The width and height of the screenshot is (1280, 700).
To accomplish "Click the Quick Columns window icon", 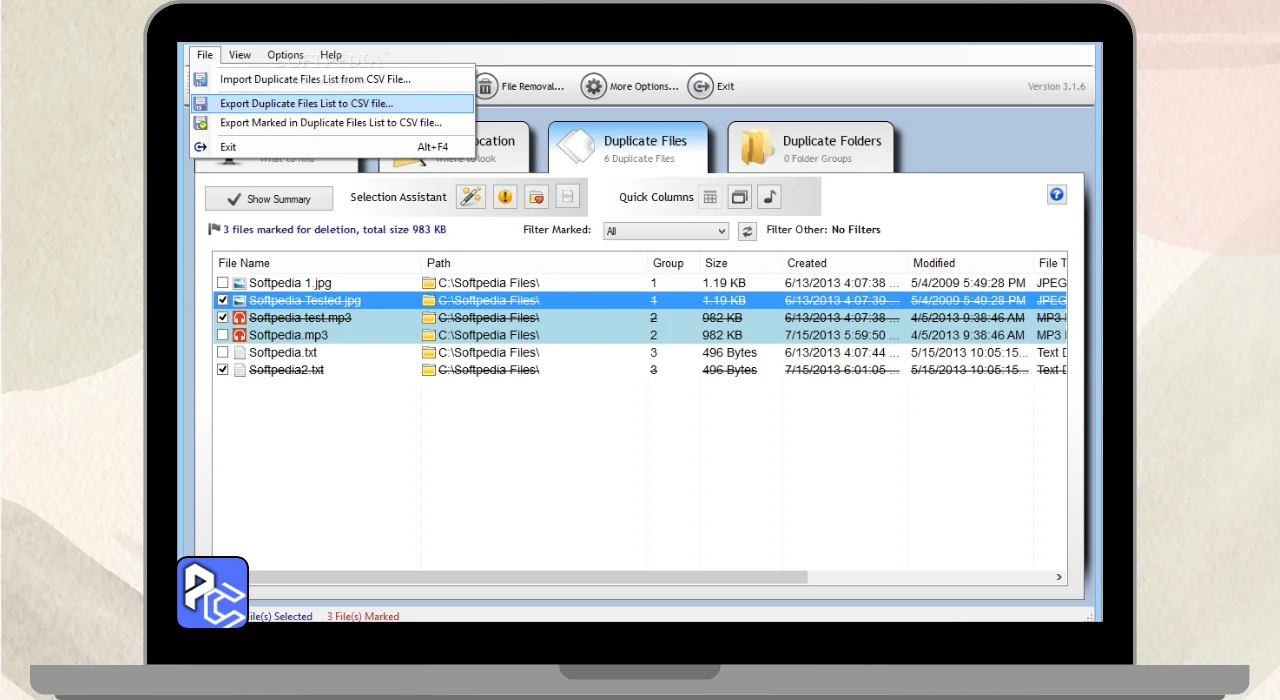I will (x=739, y=197).
